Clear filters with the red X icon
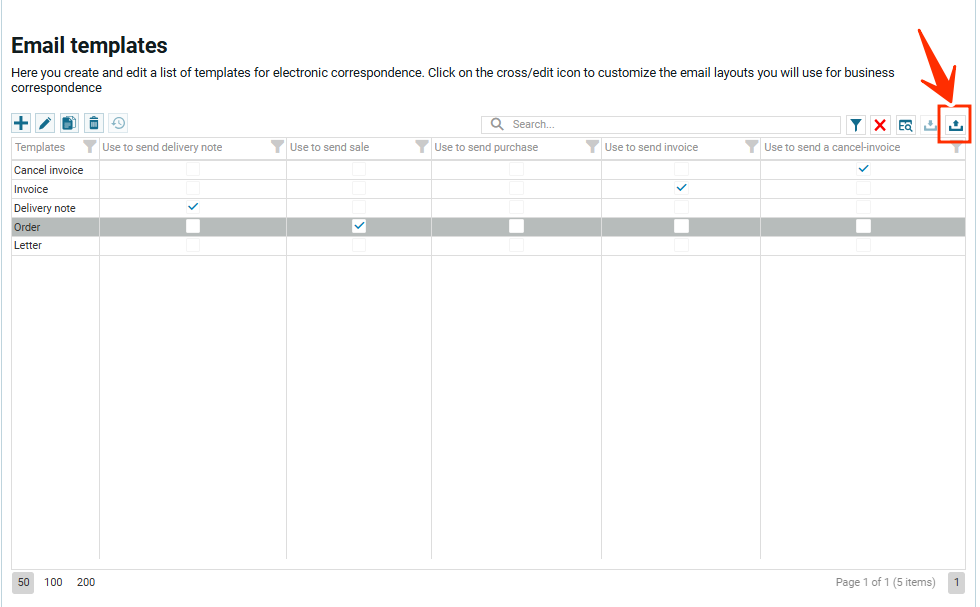The height and width of the screenshot is (607, 980). [x=880, y=125]
